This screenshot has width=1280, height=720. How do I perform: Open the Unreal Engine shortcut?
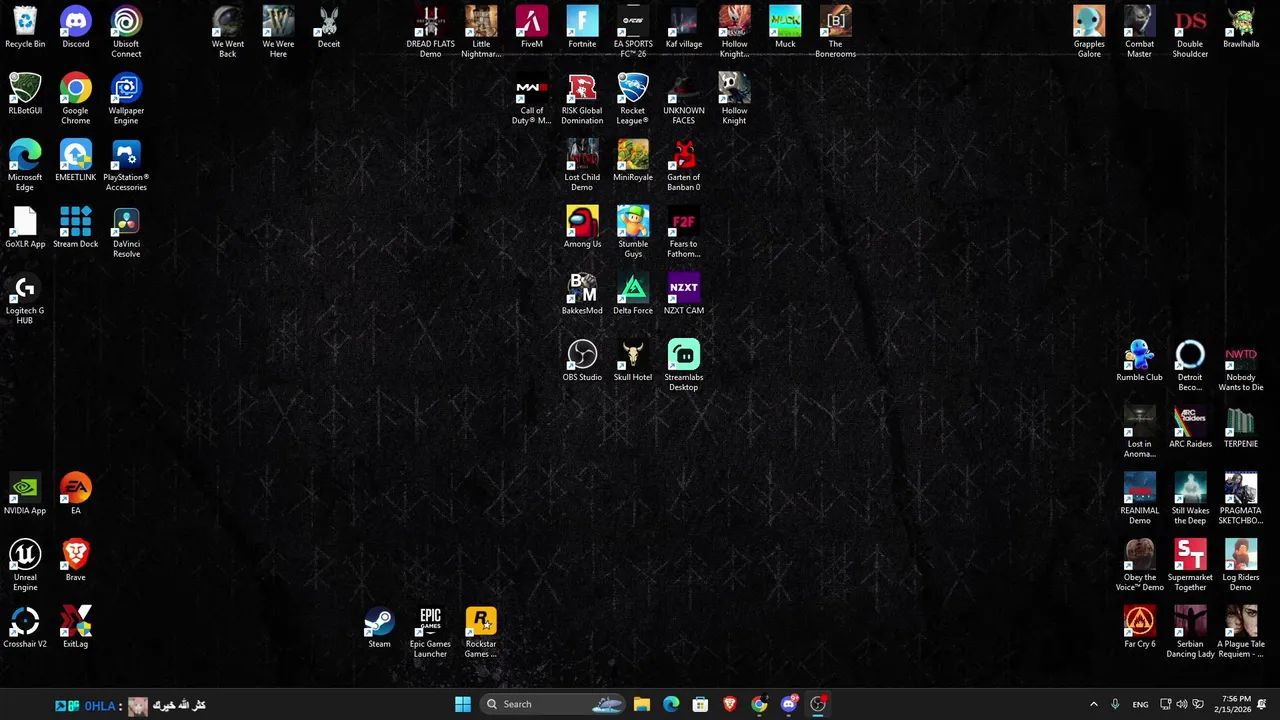click(25, 566)
